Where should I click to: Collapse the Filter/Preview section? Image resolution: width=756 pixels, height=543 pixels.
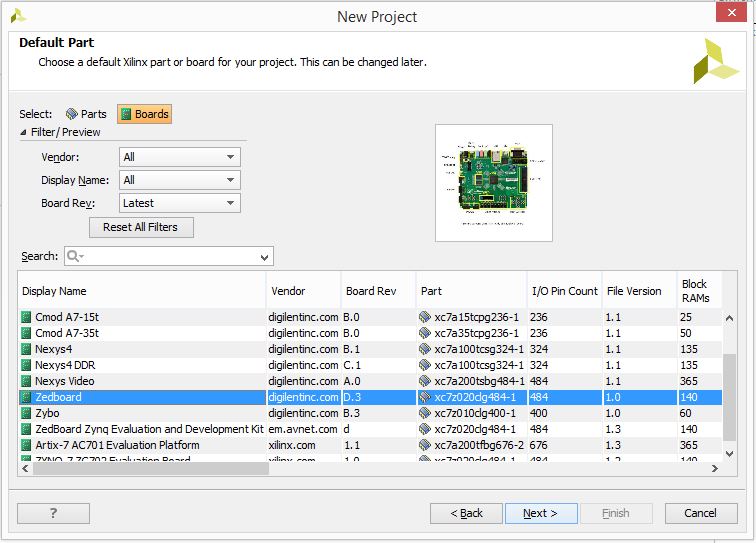[x=23, y=132]
